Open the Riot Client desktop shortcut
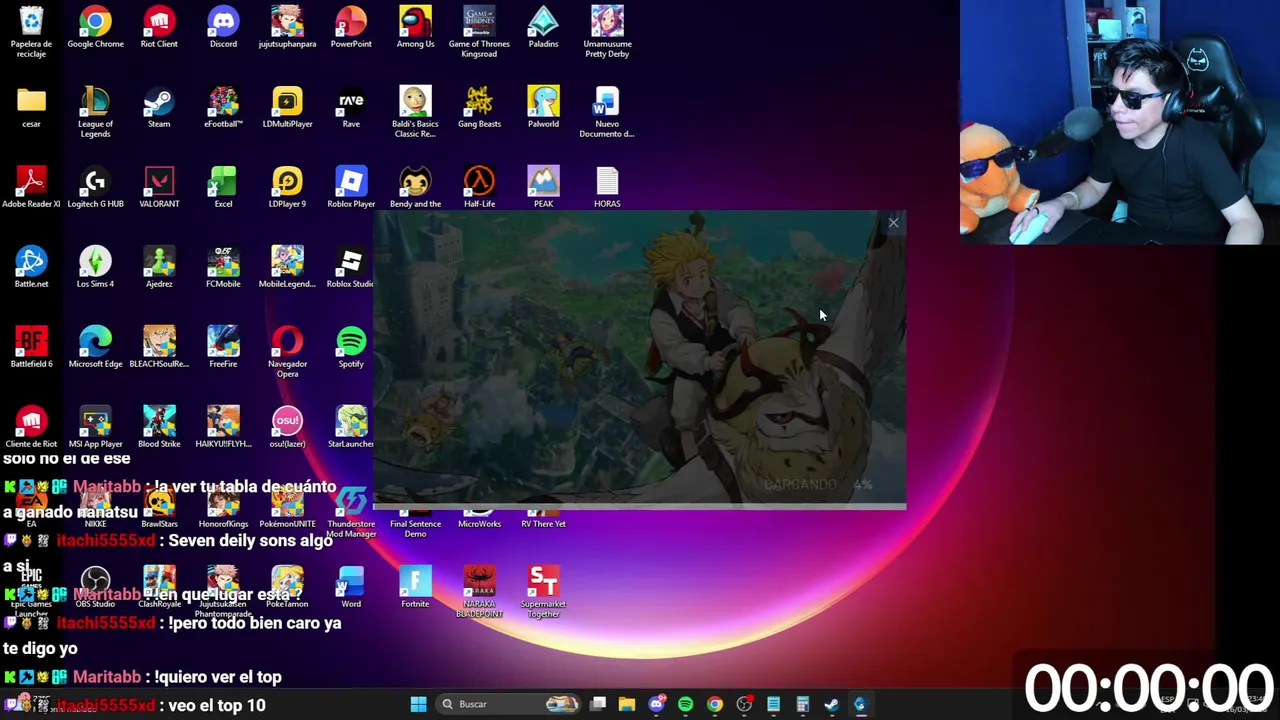Image resolution: width=1280 pixels, height=720 pixels. coord(159,27)
